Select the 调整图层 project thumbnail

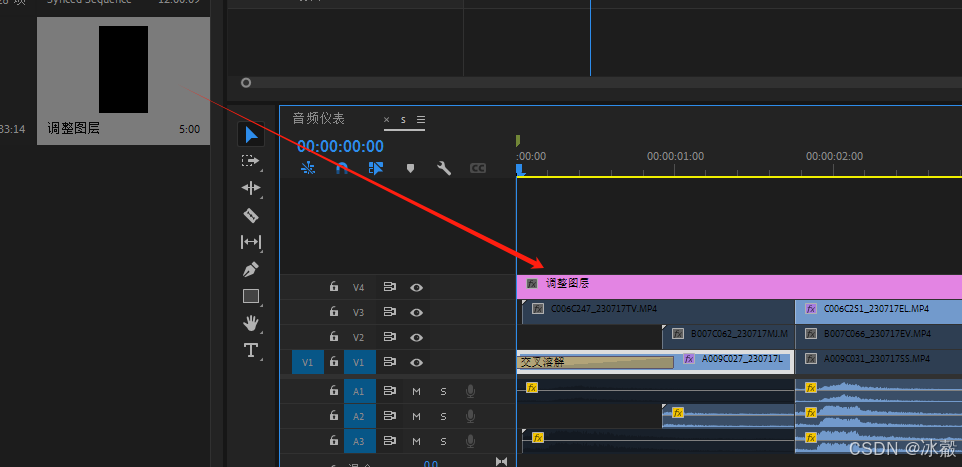click(123, 80)
